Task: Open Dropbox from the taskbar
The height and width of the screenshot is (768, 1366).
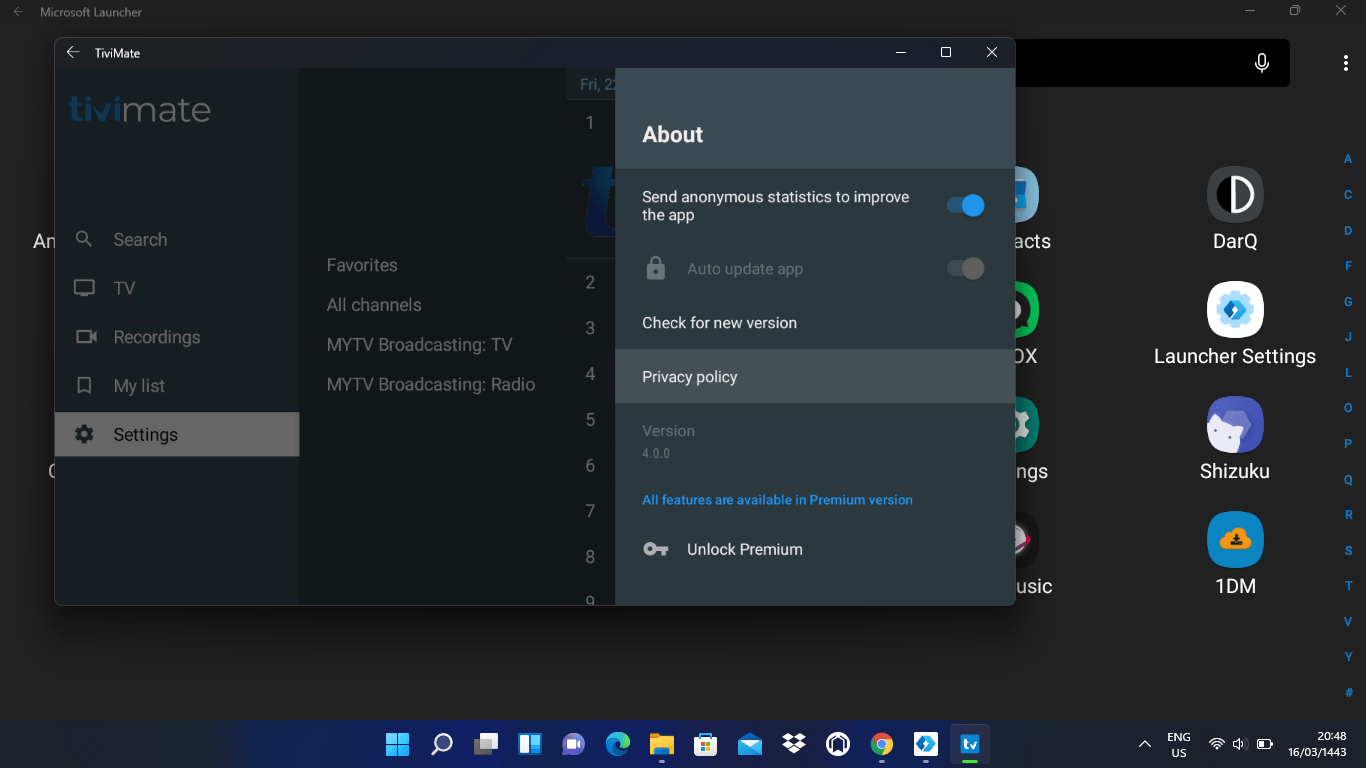Action: point(794,744)
